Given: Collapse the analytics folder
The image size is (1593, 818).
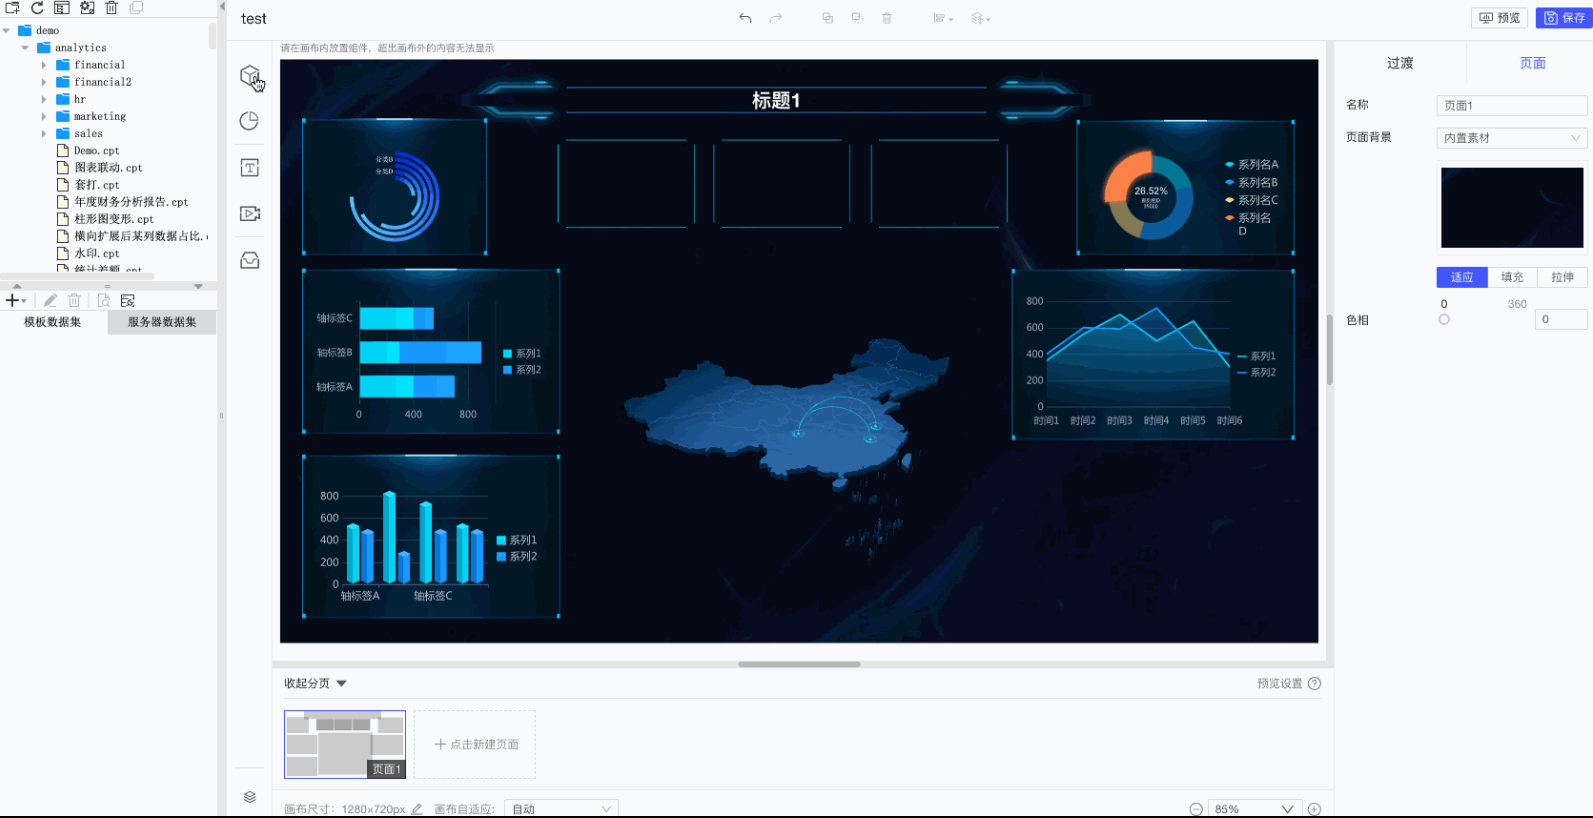Looking at the screenshot, I should click(x=25, y=48).
